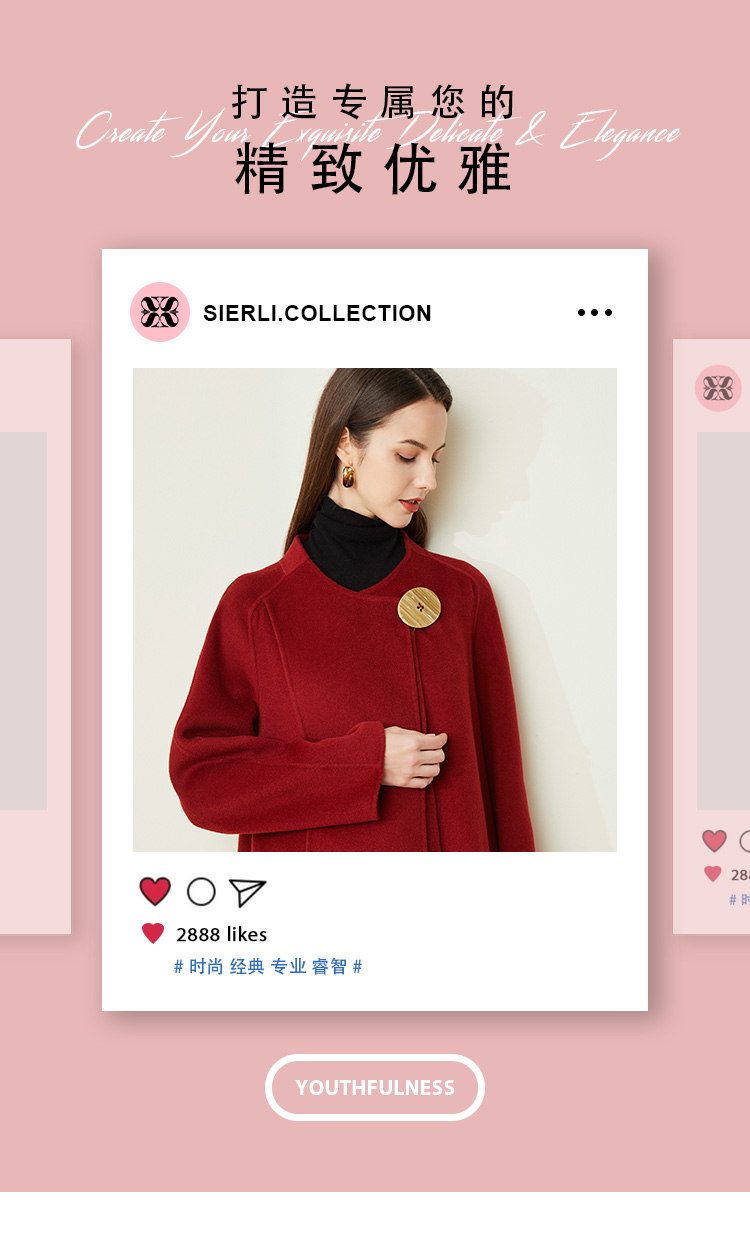Viewport: 750px width, 1242px height.
Task: Switch to the left side post card
Action: click(35, 636)
